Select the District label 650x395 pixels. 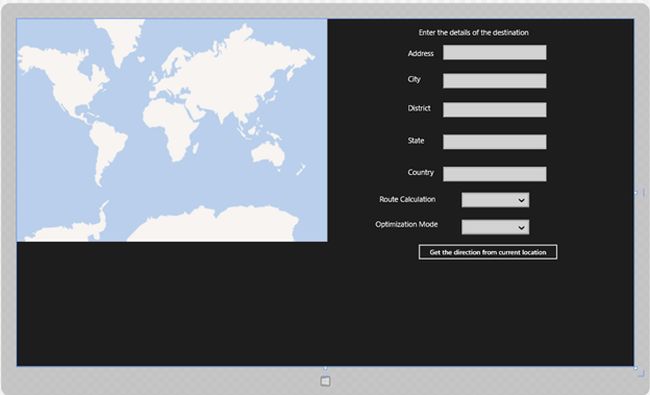point(419,108)
